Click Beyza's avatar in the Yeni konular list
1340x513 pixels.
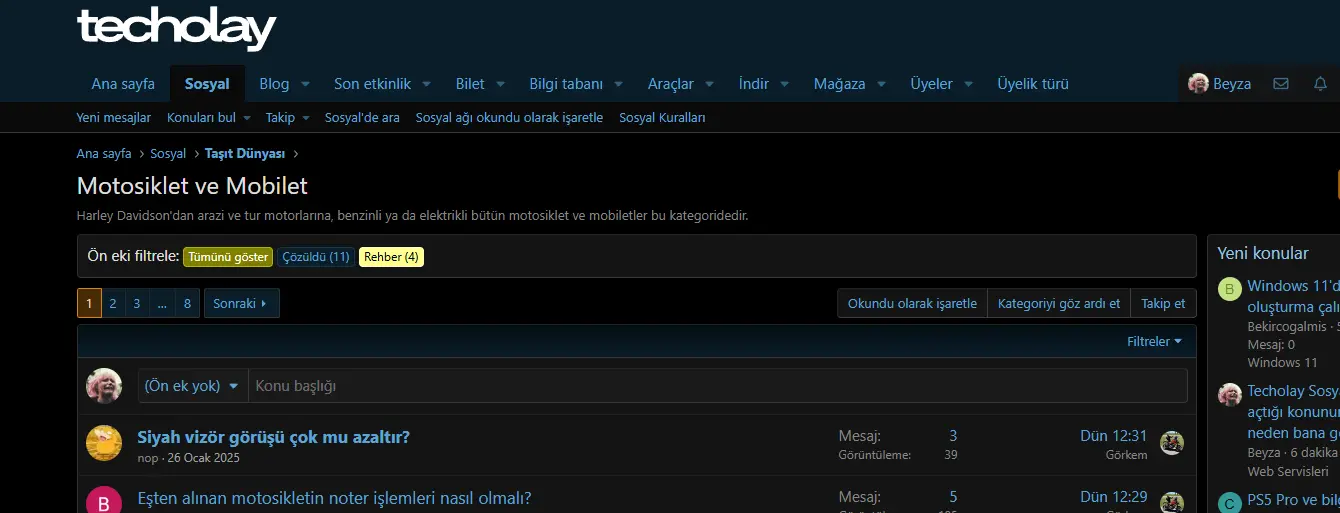(x=1230, y=395)
